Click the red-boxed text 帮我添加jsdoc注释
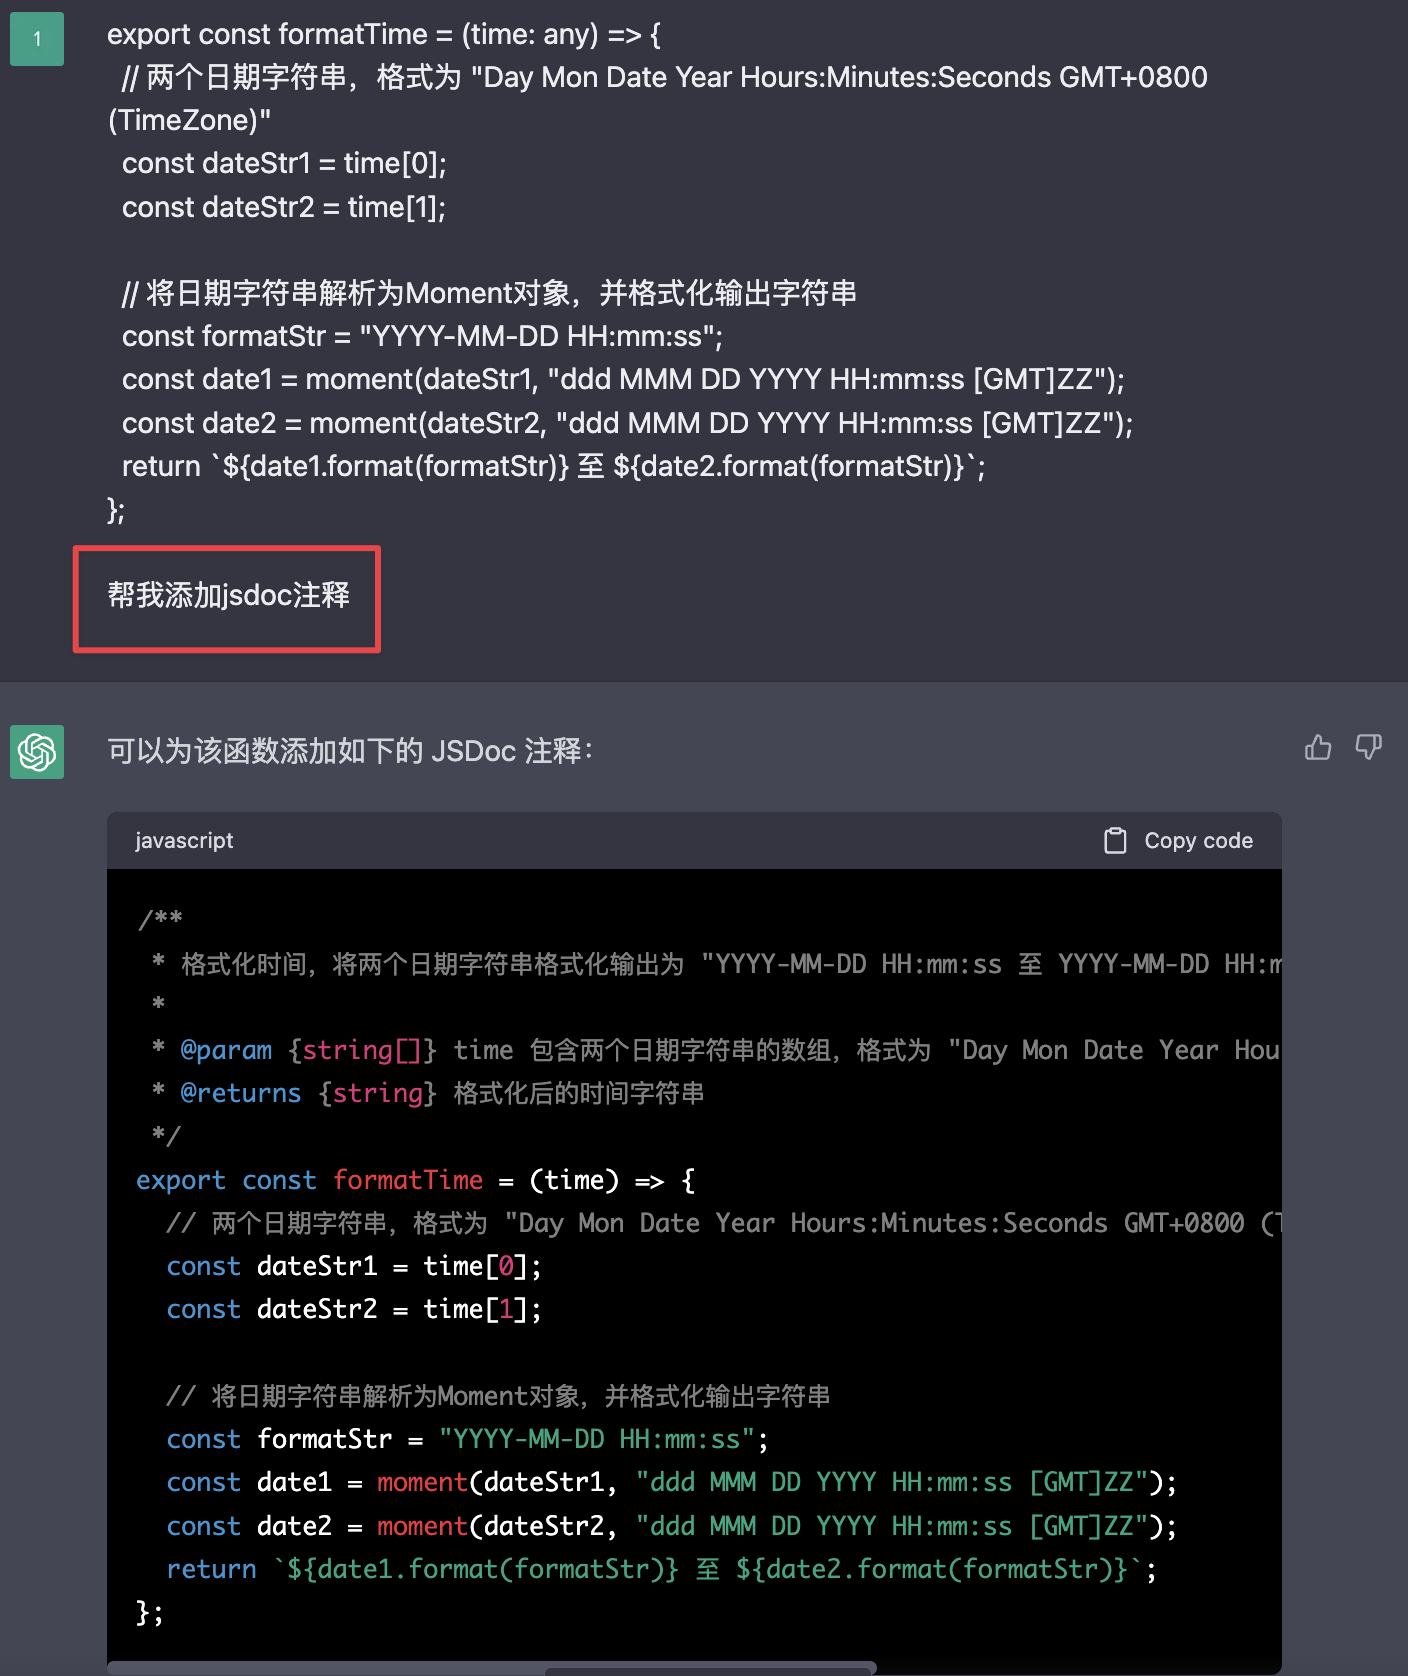Image resolution: width=1408 pixels, height=1676 pixels. [228, 596]
